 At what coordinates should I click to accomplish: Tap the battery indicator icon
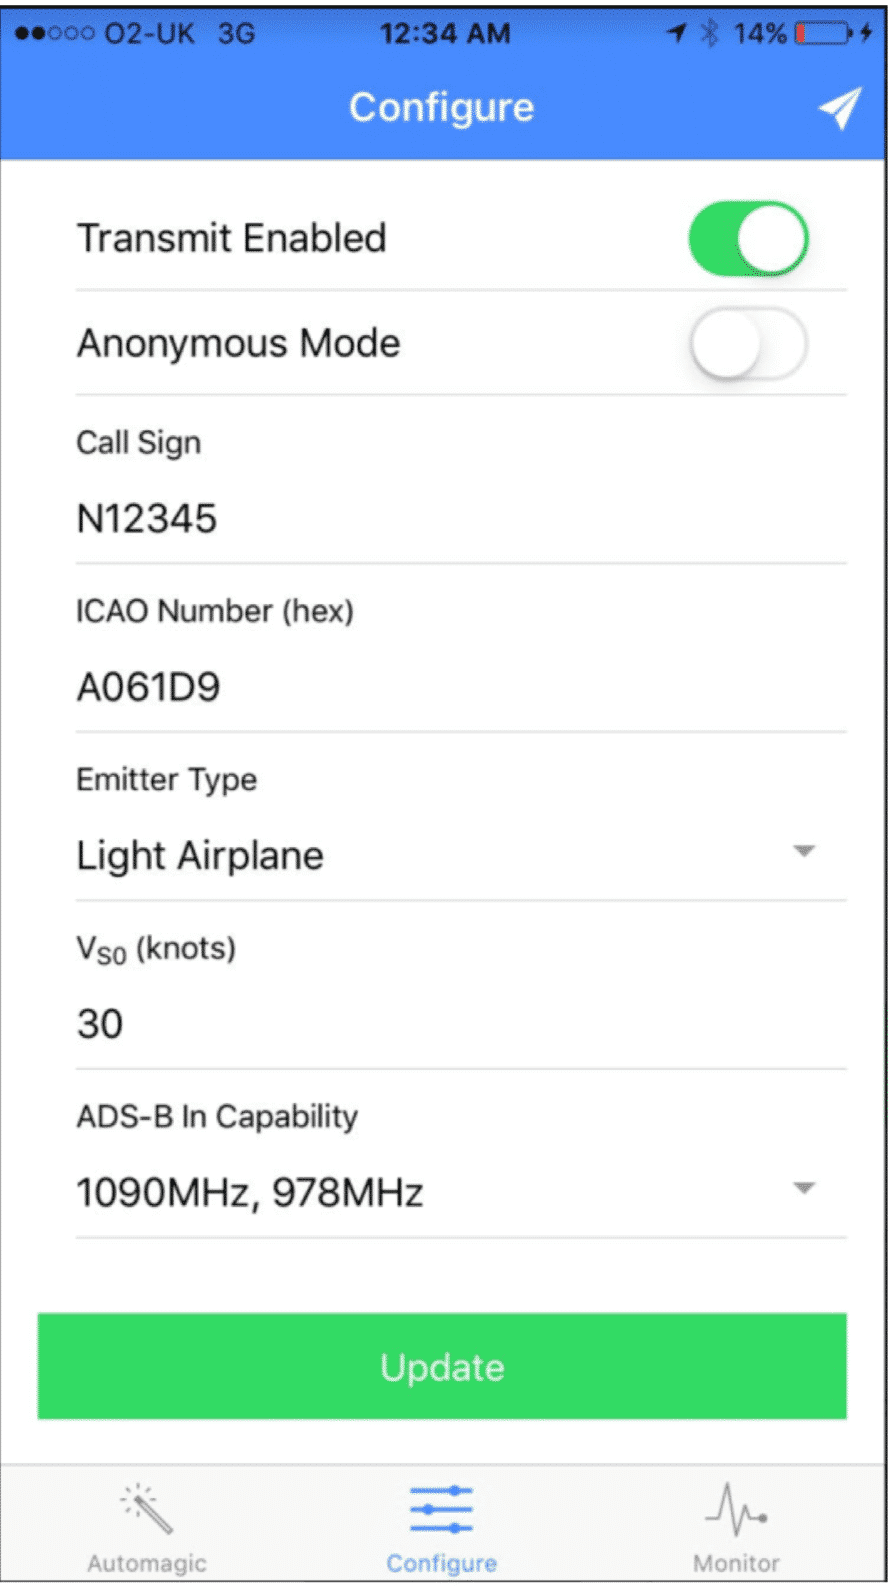pyautogui.click(x=822, y=34)
